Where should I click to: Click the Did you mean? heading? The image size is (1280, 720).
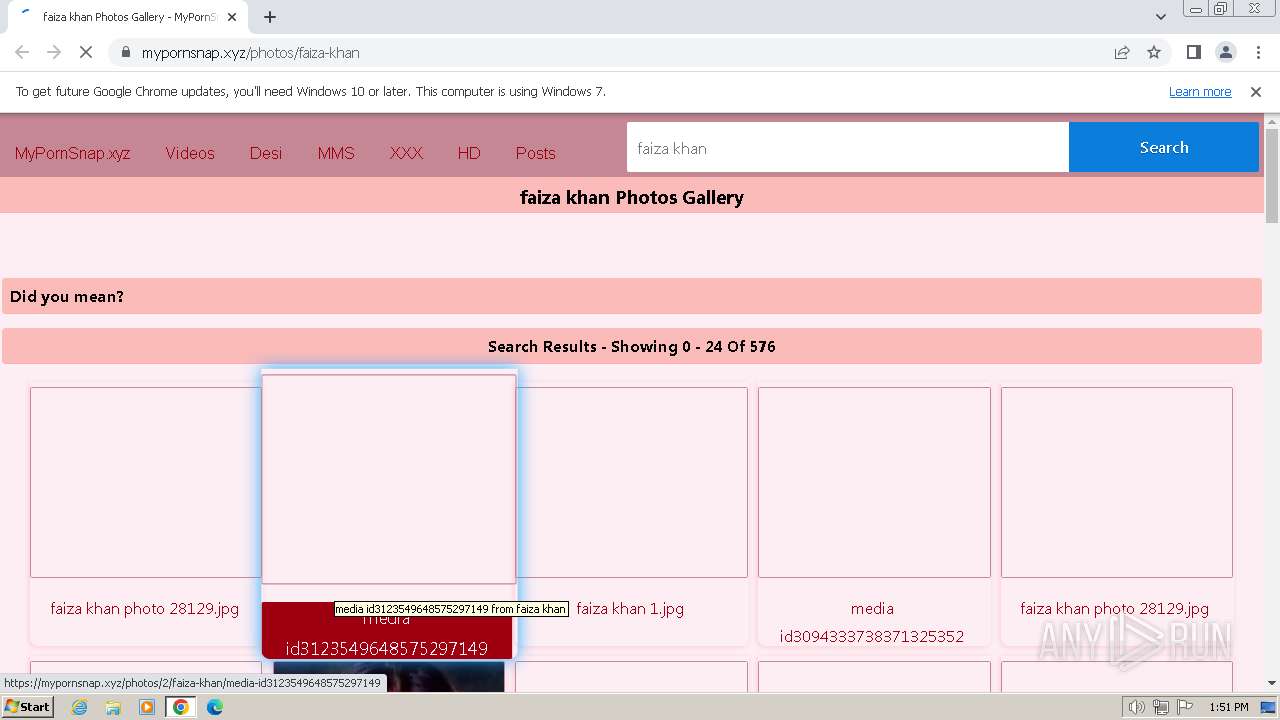click(x=67, y=297)
